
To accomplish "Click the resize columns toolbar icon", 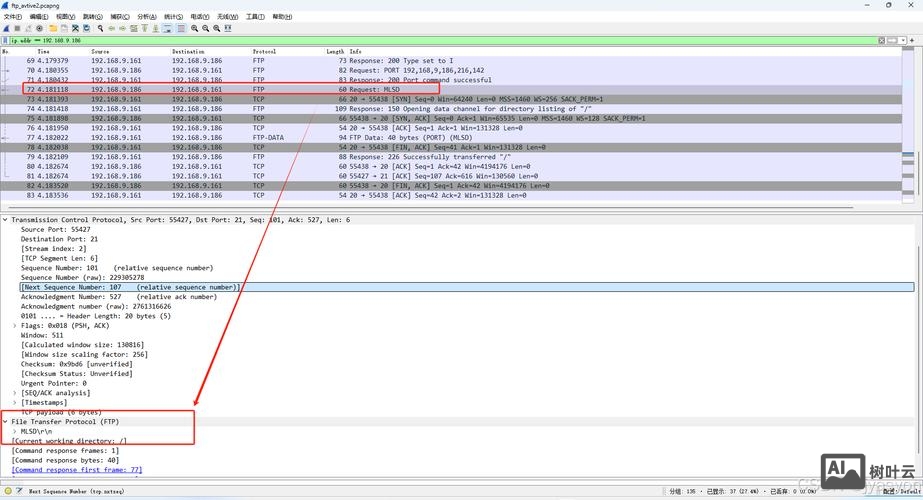I will 227,28.
